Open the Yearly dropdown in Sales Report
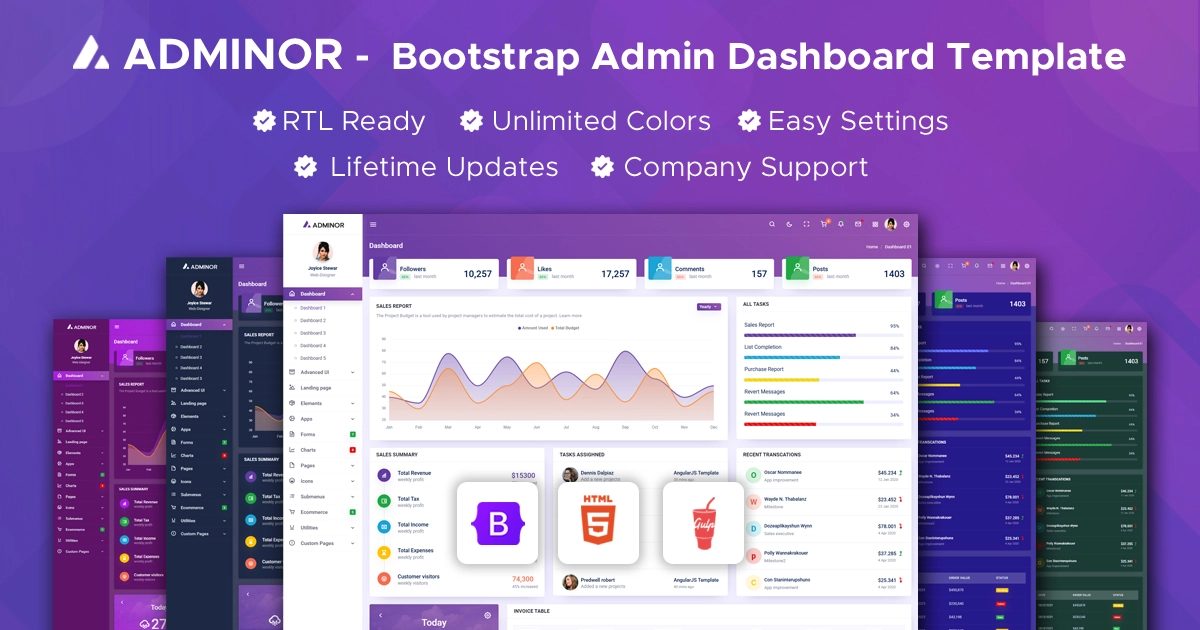1200x630 pixels. point(709,307)
